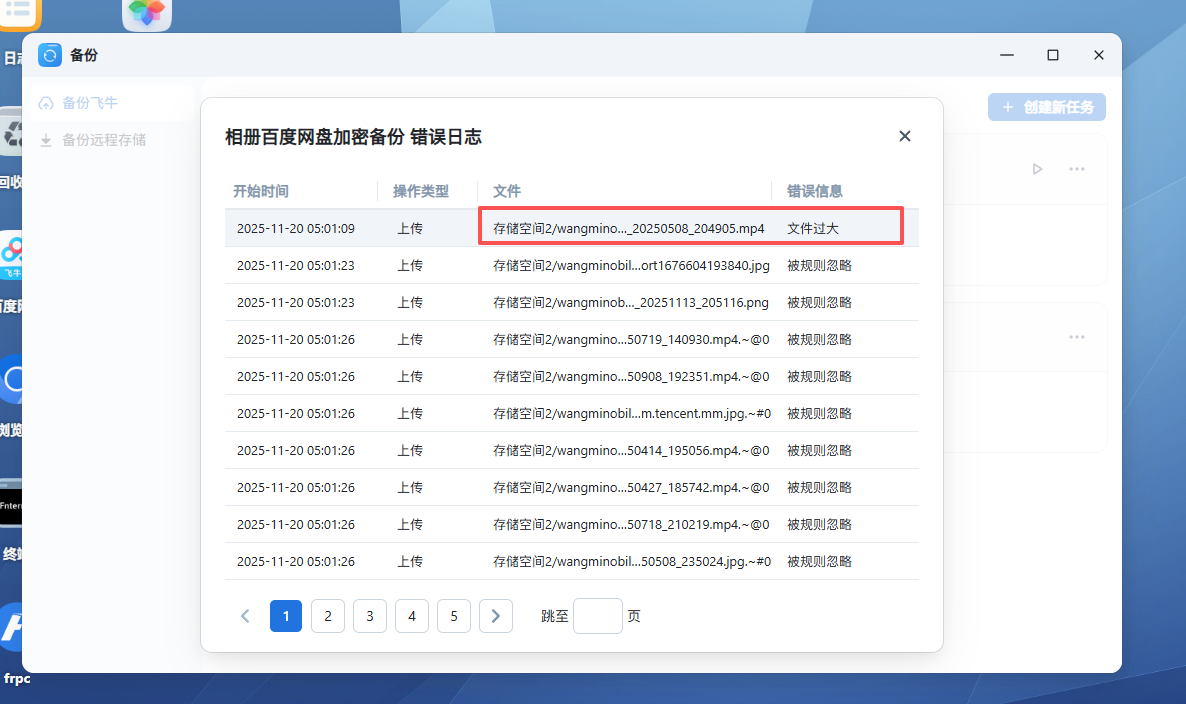Go to next page with right chevron
Image resolution: width=1186 pixels, height=704 pixels.
496,616
